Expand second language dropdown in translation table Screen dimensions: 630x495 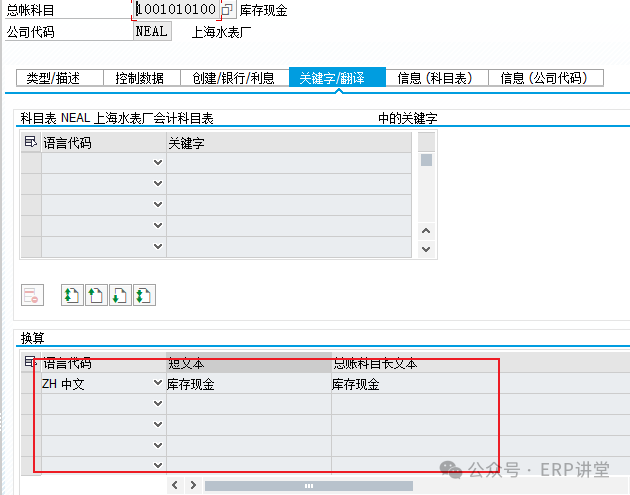coord(157,404)
